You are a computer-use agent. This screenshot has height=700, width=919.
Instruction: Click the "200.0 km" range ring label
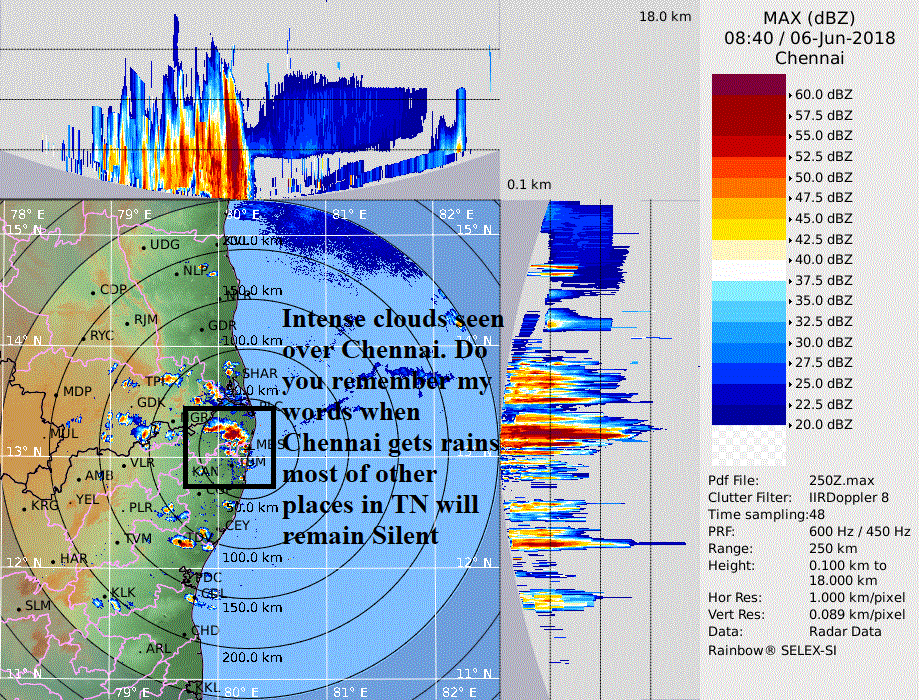[x=252, y=658]
